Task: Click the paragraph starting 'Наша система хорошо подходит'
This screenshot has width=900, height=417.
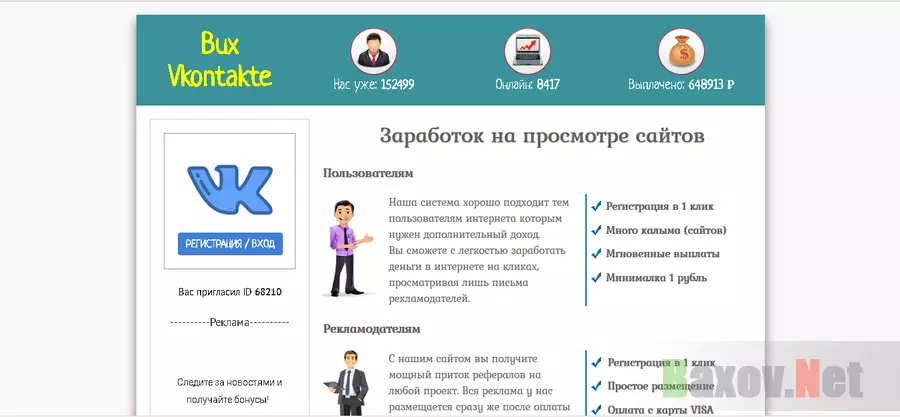Action: pos(479,251)
